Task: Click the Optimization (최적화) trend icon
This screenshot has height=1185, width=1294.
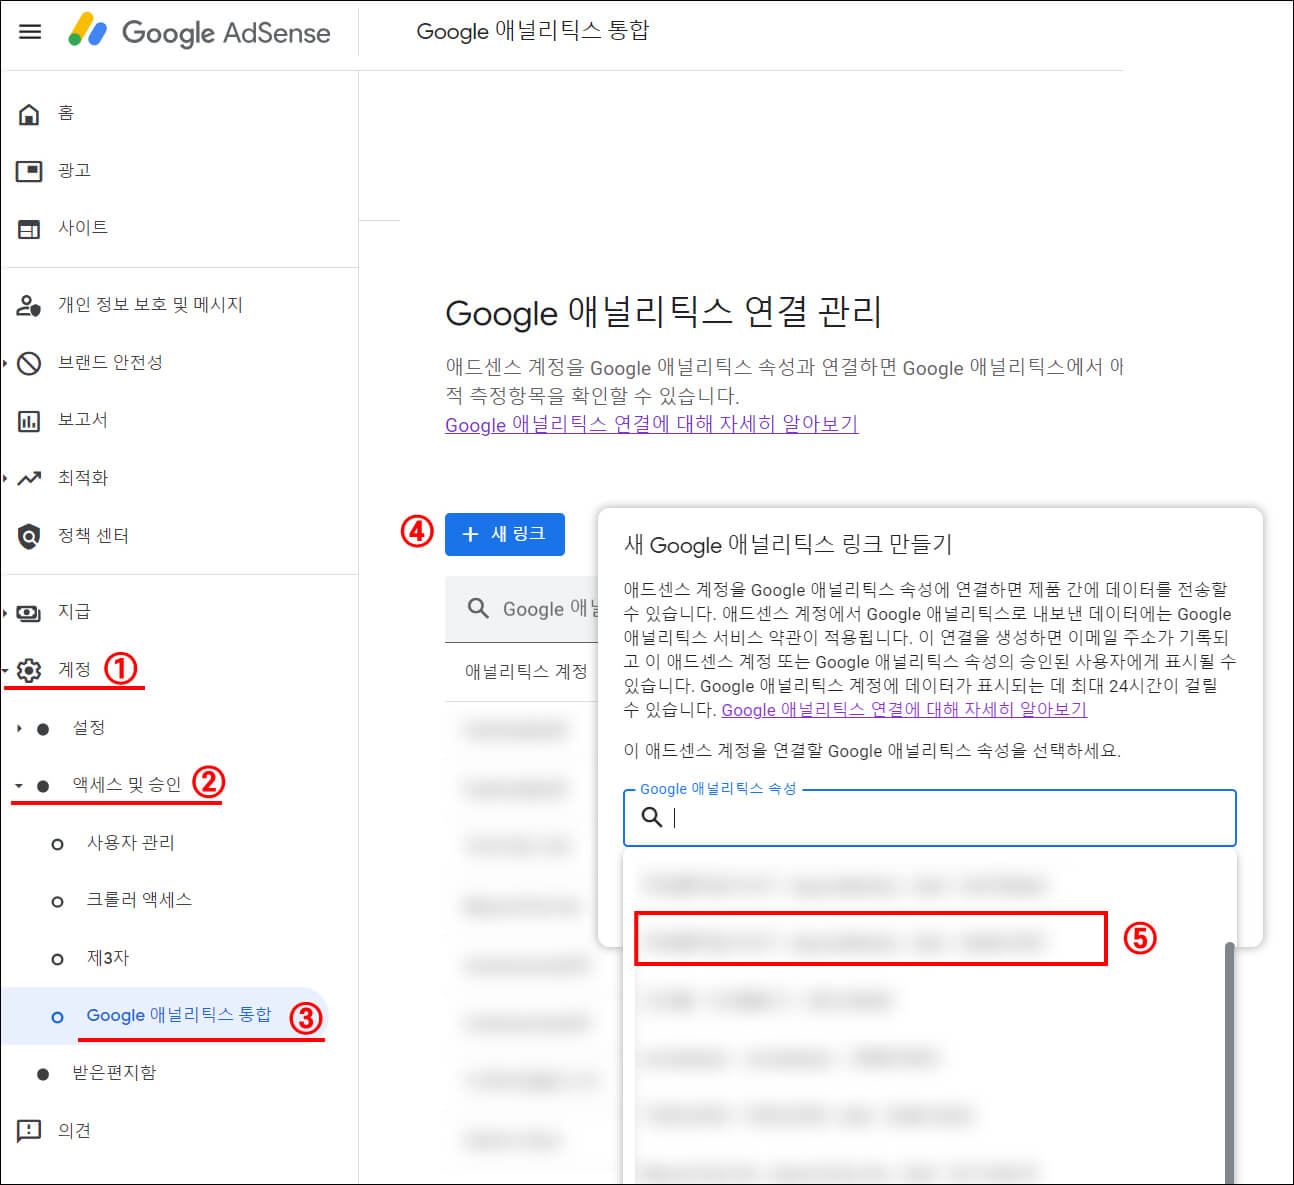Action: click(29, 478)
